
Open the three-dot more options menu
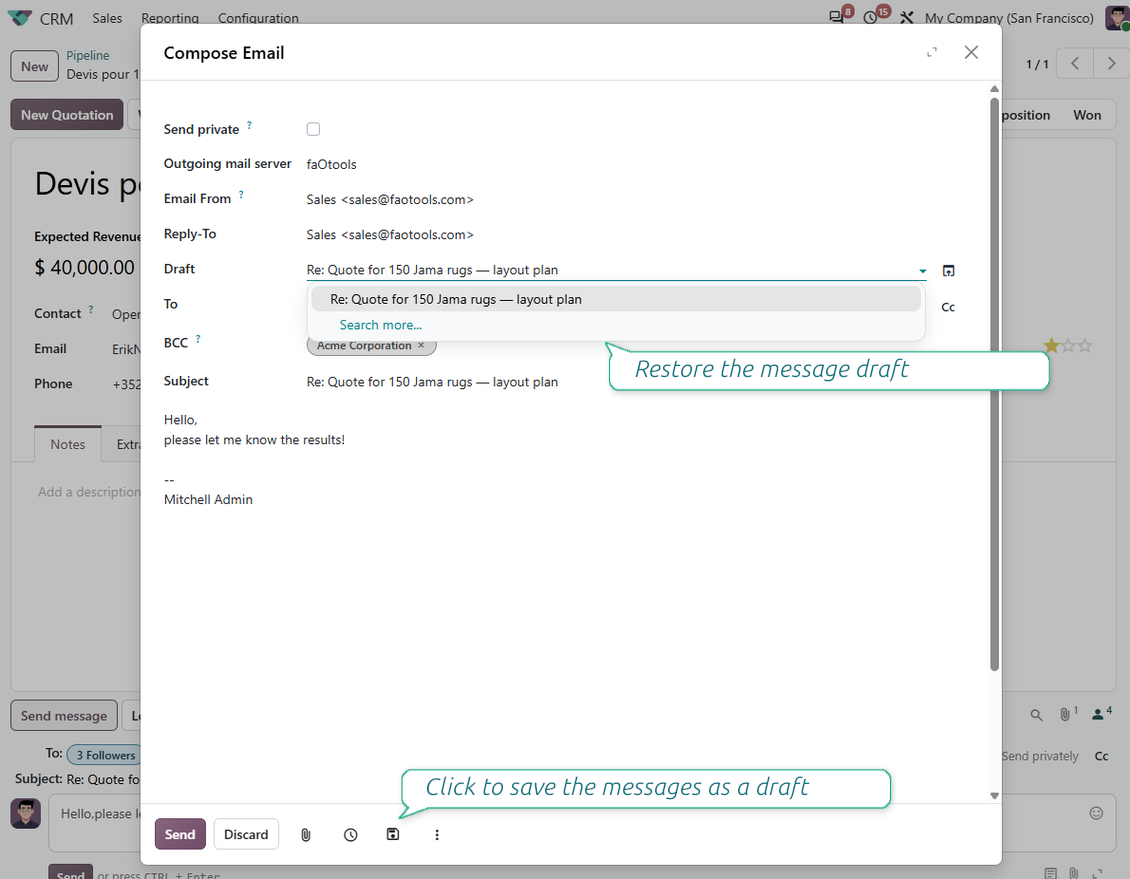pyautogui.click(x=437, y=834)
